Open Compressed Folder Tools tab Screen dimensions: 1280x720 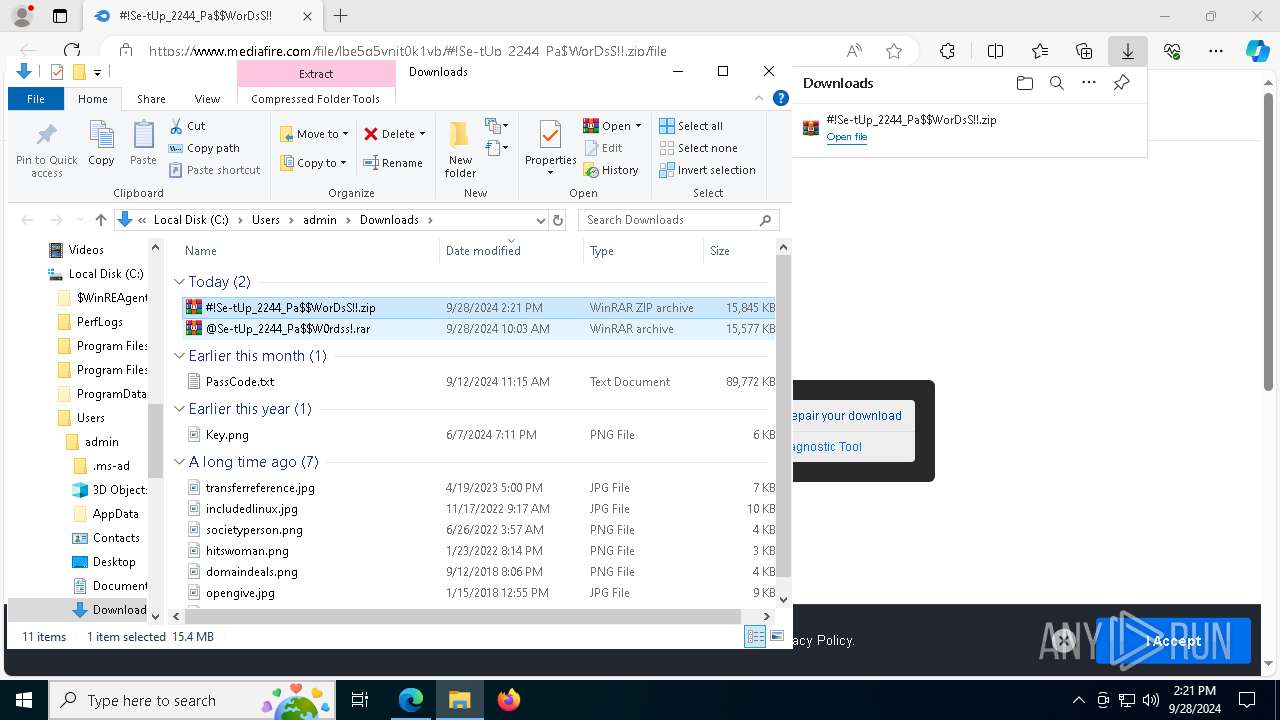pos(315,99)
